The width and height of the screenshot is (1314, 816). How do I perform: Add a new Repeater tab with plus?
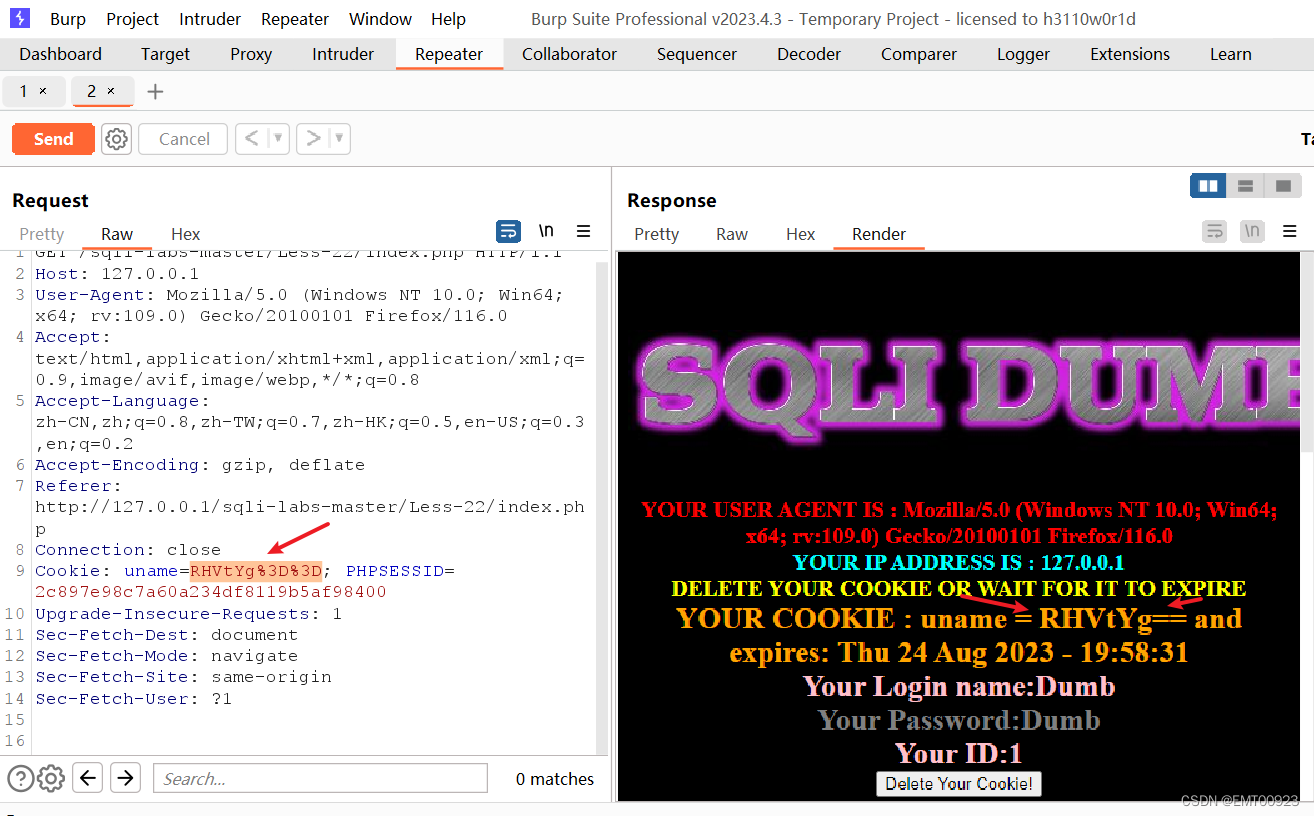tap(155, 92)
